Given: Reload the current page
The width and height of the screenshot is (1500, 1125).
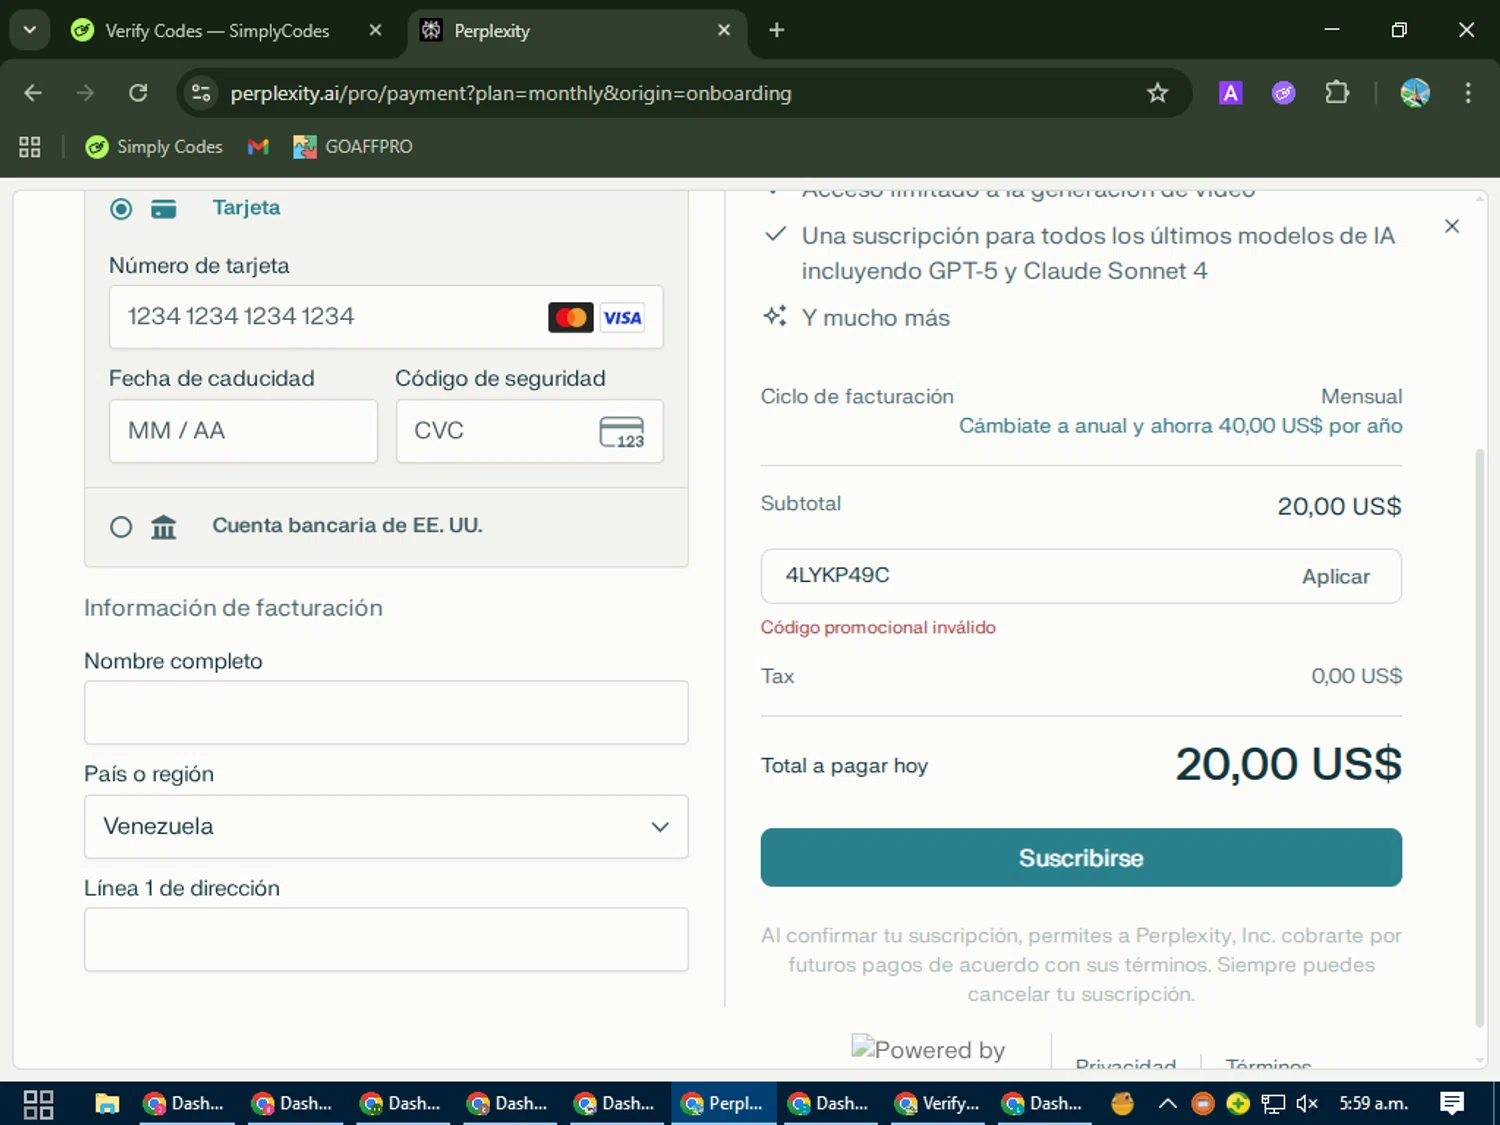Looking at the screenshot, I should tap(138, 93).
